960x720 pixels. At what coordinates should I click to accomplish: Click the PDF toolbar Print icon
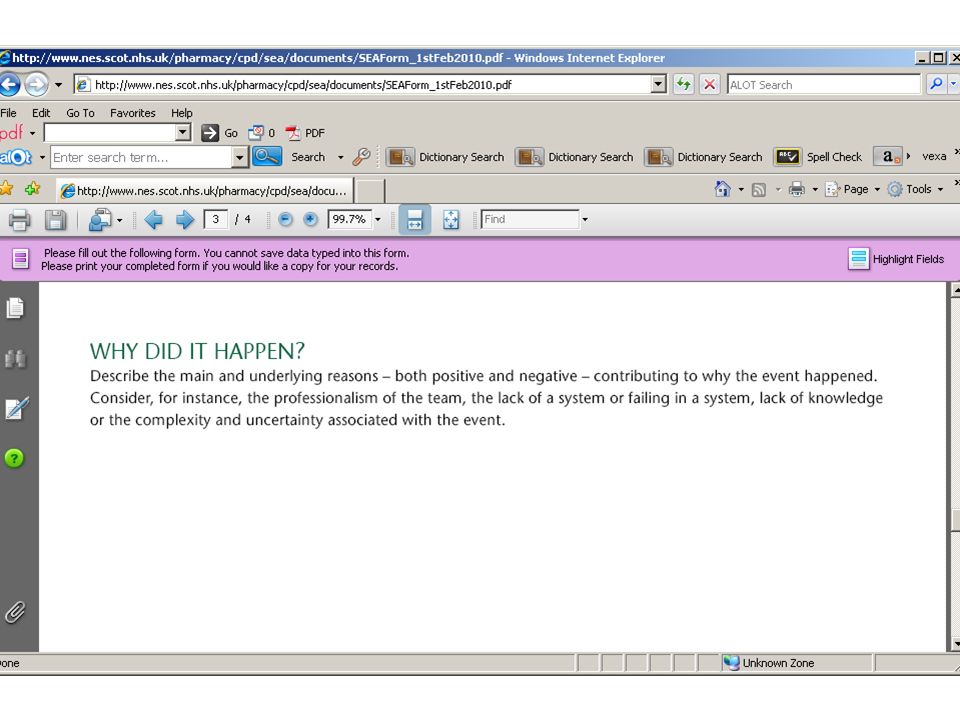pyautogui.click(x=19, y=220)
